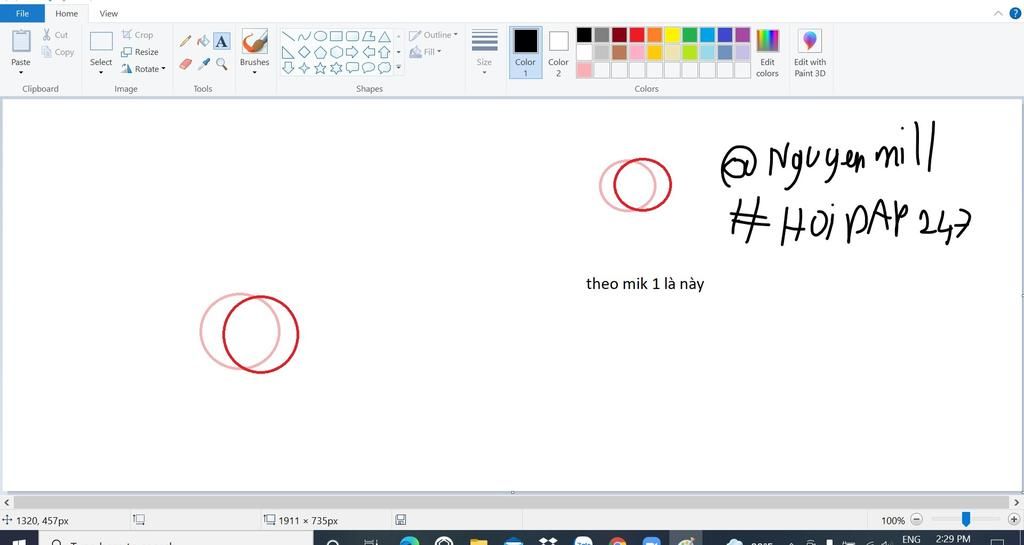Choose the brown color swatch
This screenshot has width=1024, height=545.
coord(619,52)
